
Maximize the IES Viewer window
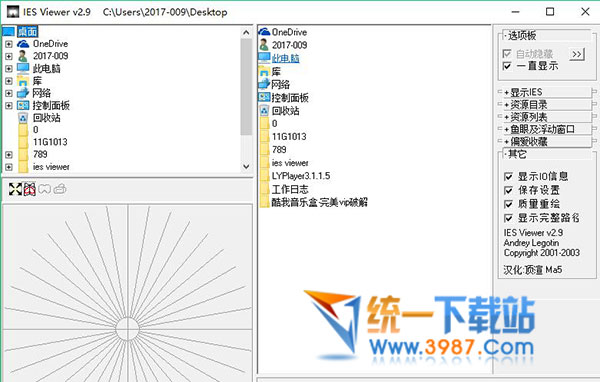point(550,12)
